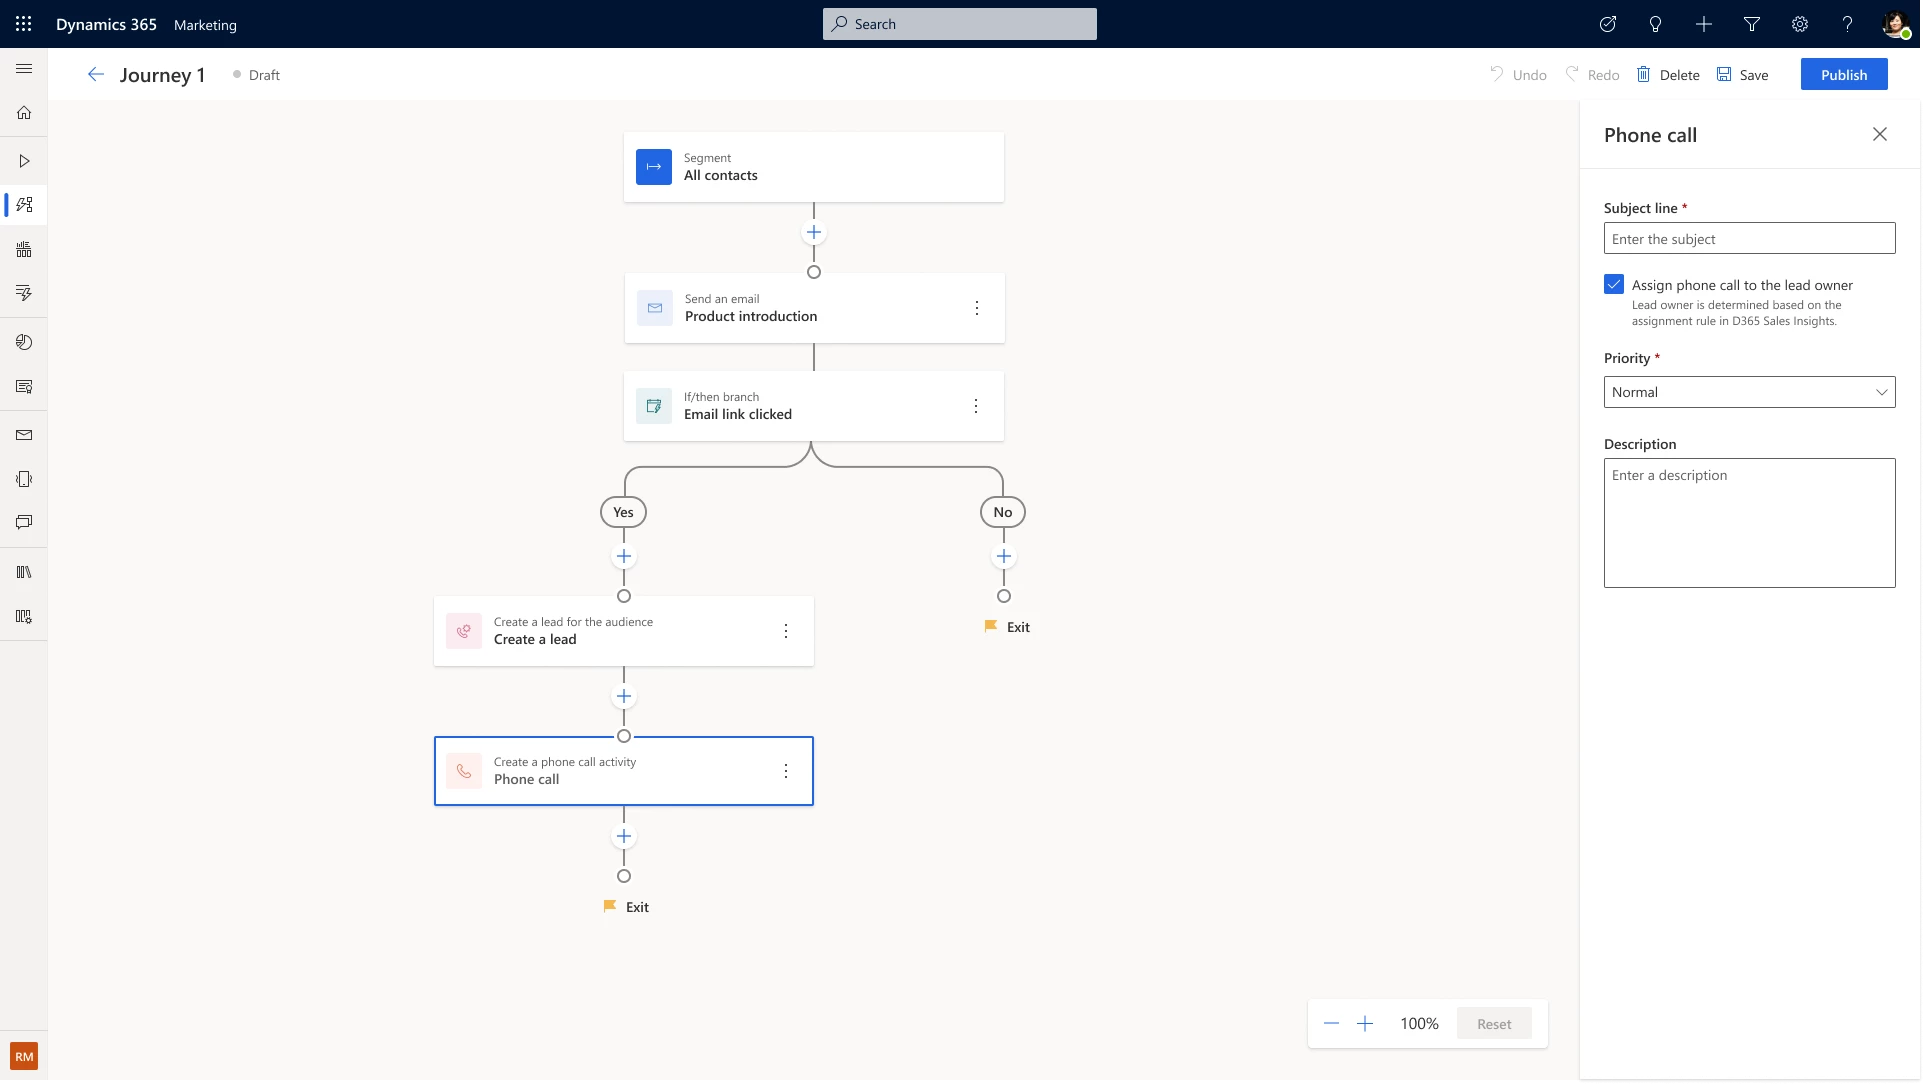Expand the three-dot menu on Phone call node
This screenshot has width=1924, height=1085.
(785, 770)
